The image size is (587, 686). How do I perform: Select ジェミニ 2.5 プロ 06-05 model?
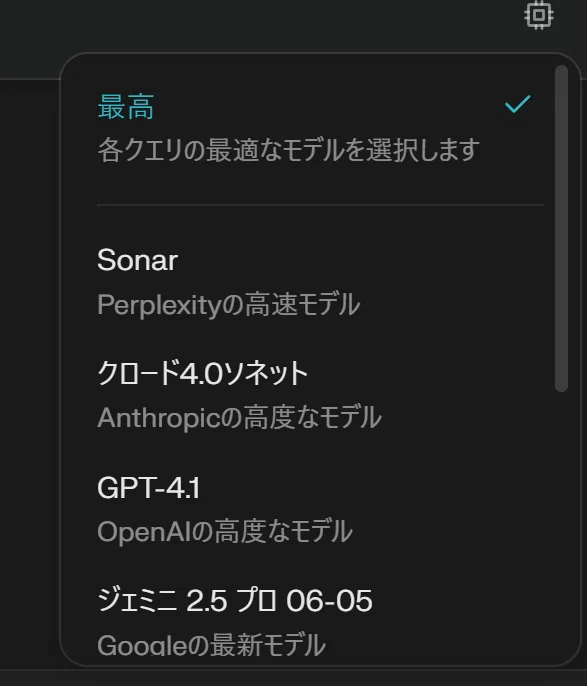tap(234, 601)
